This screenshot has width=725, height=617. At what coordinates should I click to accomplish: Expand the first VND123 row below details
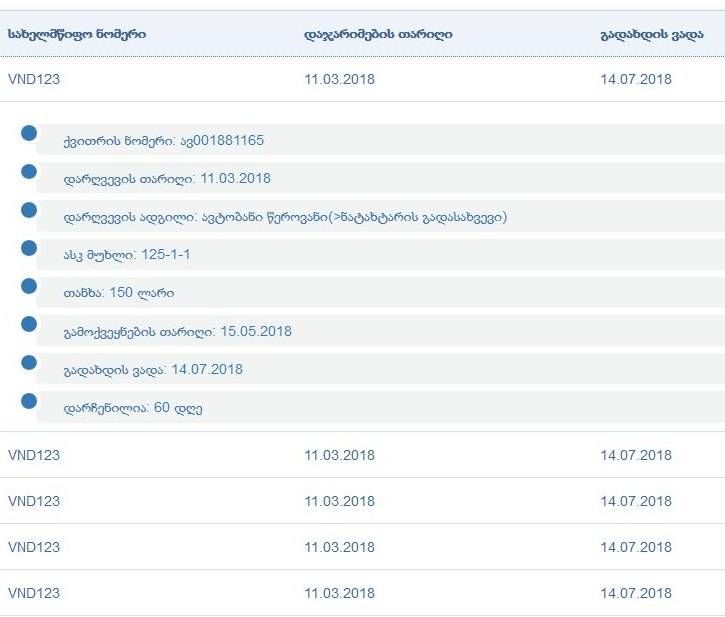[x=34, y=455]
